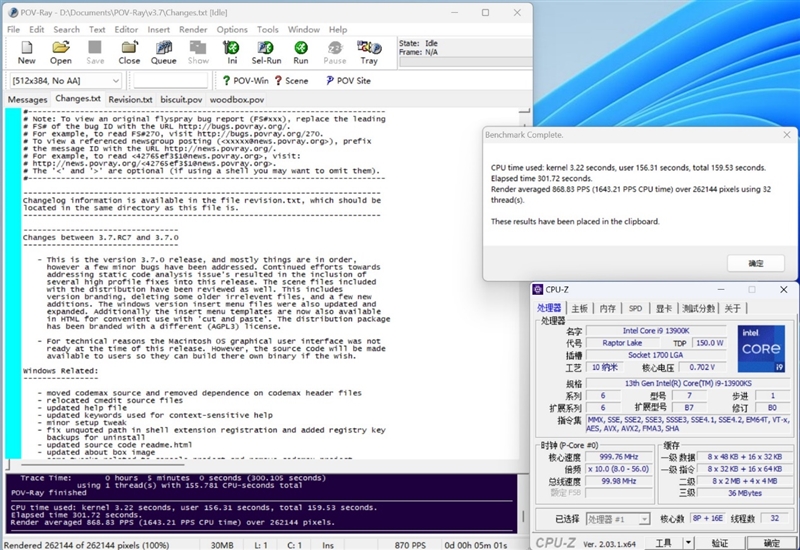Click the Pause render icon

click(x=335, y=53)
